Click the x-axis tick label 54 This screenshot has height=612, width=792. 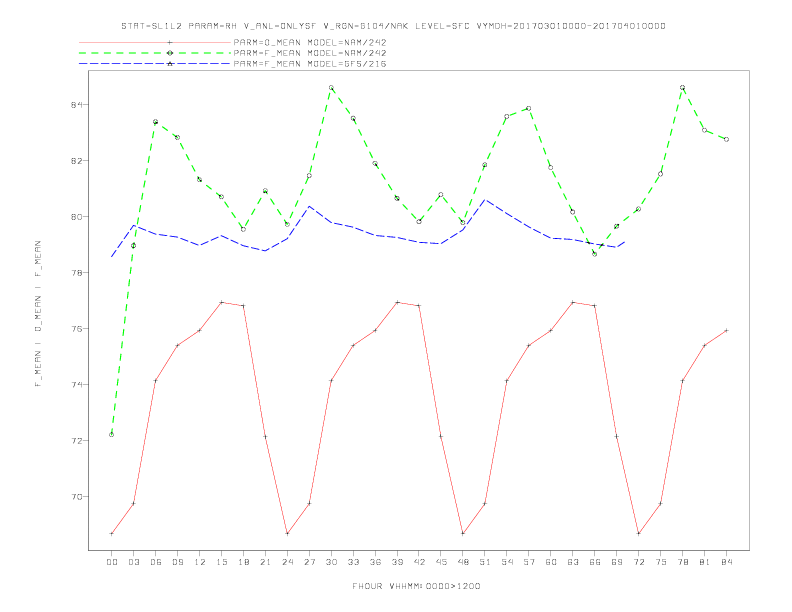pos(507,562)
